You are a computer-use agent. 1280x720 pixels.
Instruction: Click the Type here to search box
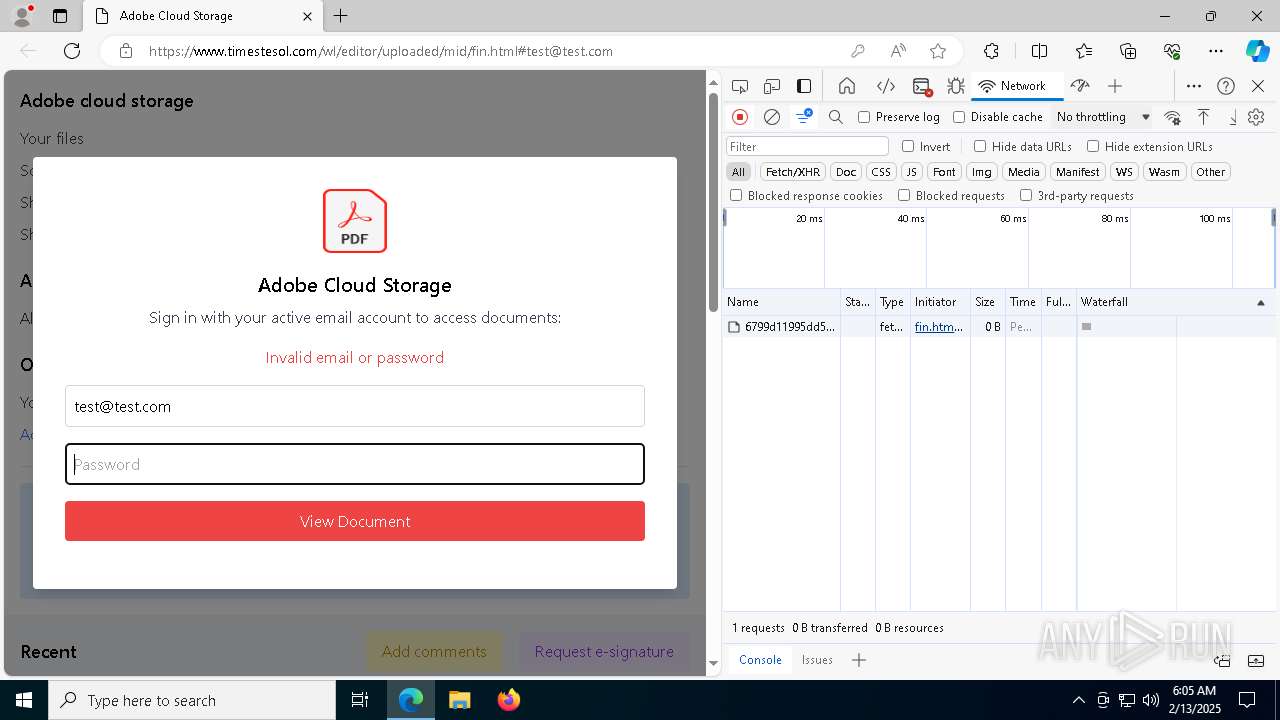[192, 700]
